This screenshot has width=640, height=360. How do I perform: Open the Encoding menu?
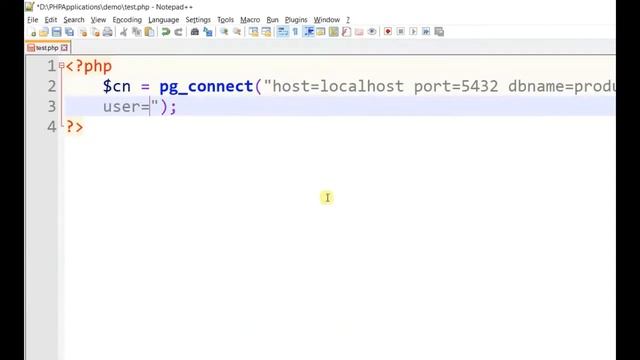point(127,20)
